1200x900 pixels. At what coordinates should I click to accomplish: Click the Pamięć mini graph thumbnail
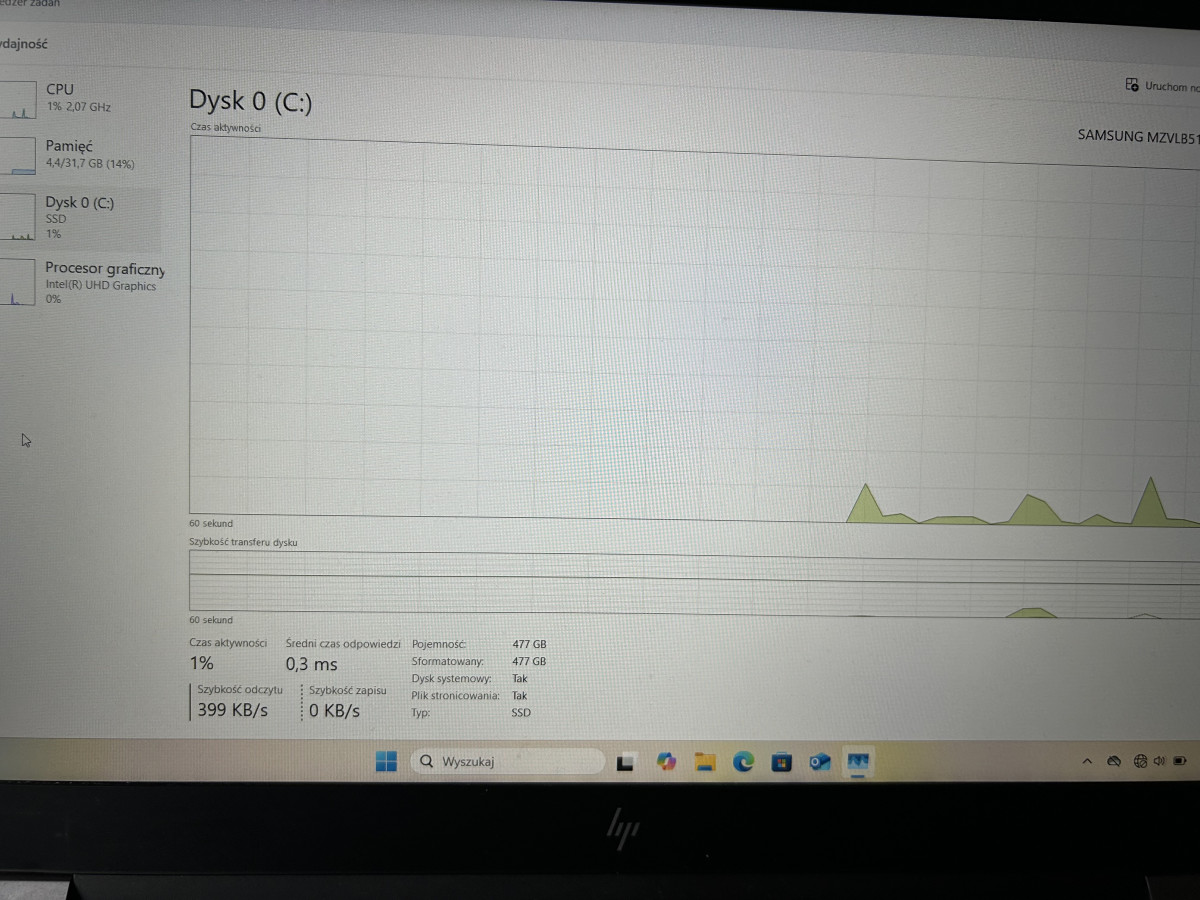point(18,156)
